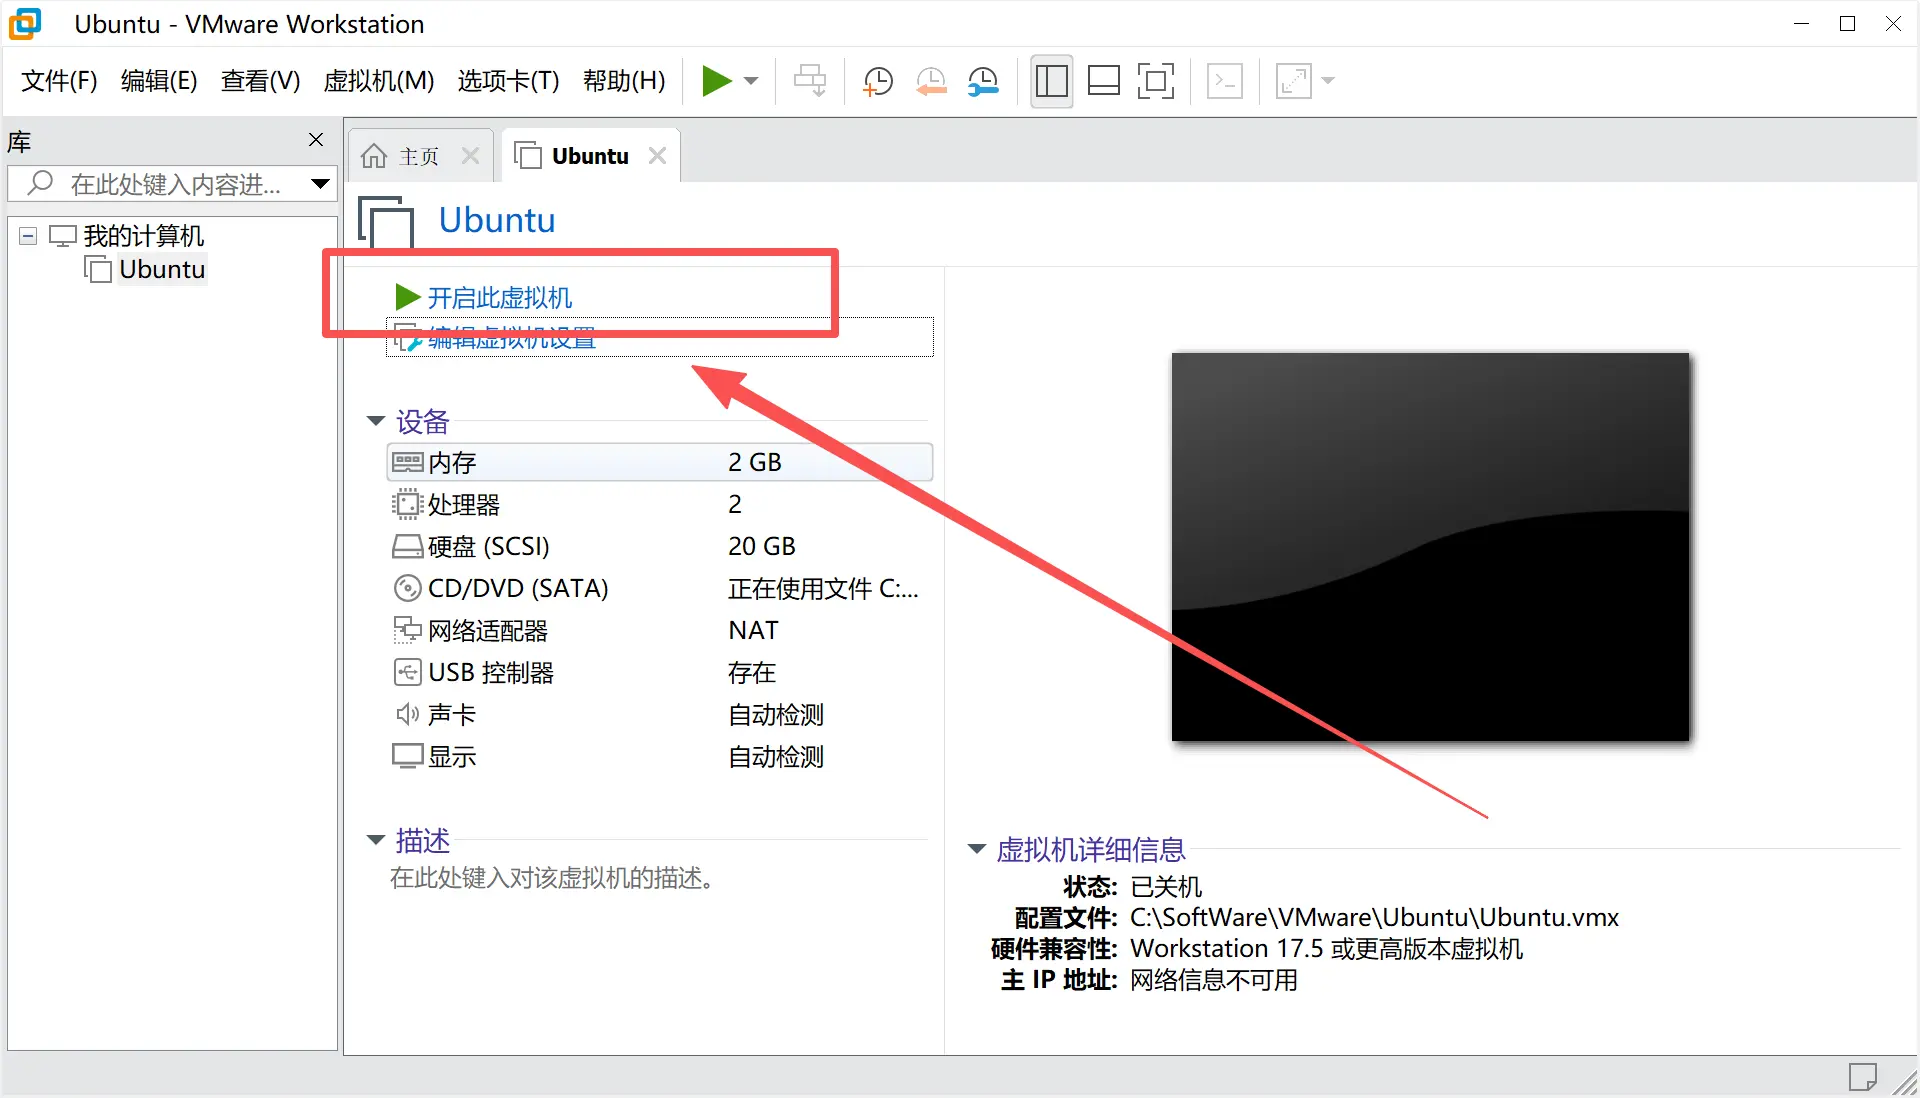Click the 正在使用文件 CD/DVD value
The width and height of the screenshot is (1920, 1098).
[823, 588]
